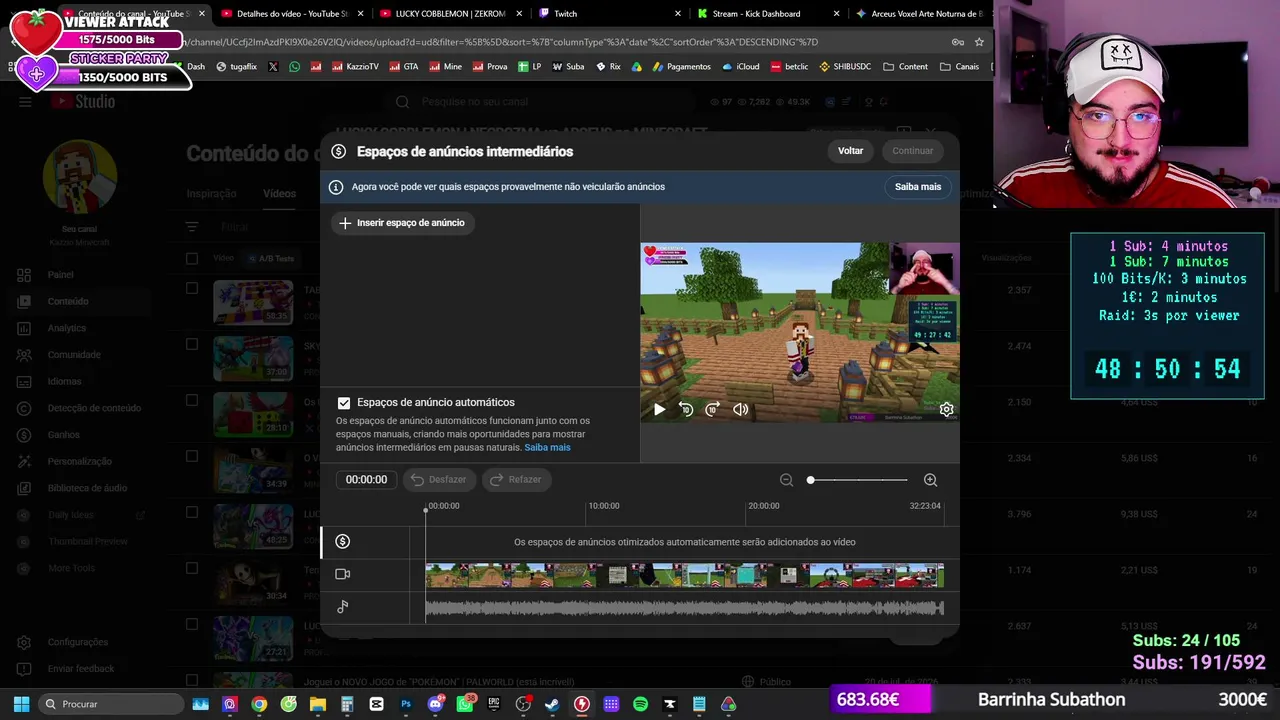
Task: Click the audio waveform track
Action: pos(684,607)
